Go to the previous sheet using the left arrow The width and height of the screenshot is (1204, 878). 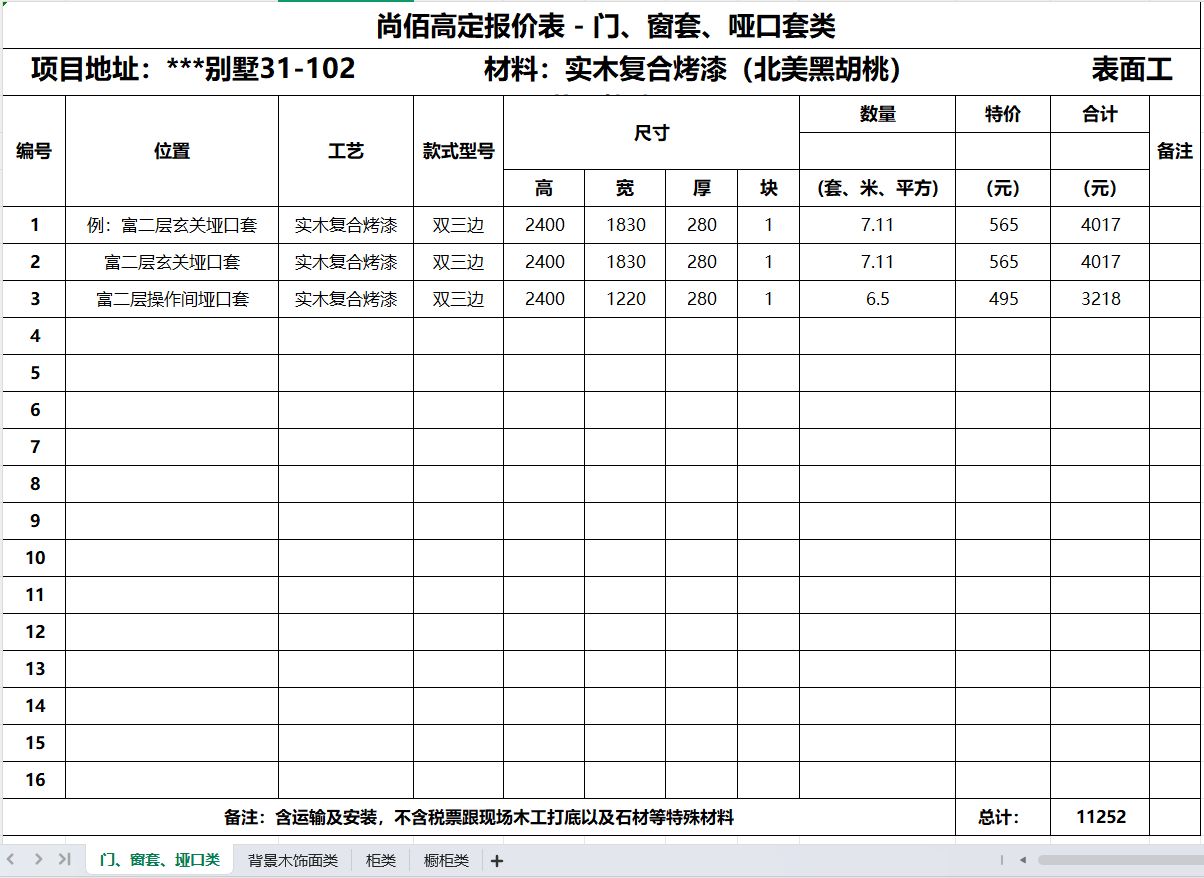[11, 859]
